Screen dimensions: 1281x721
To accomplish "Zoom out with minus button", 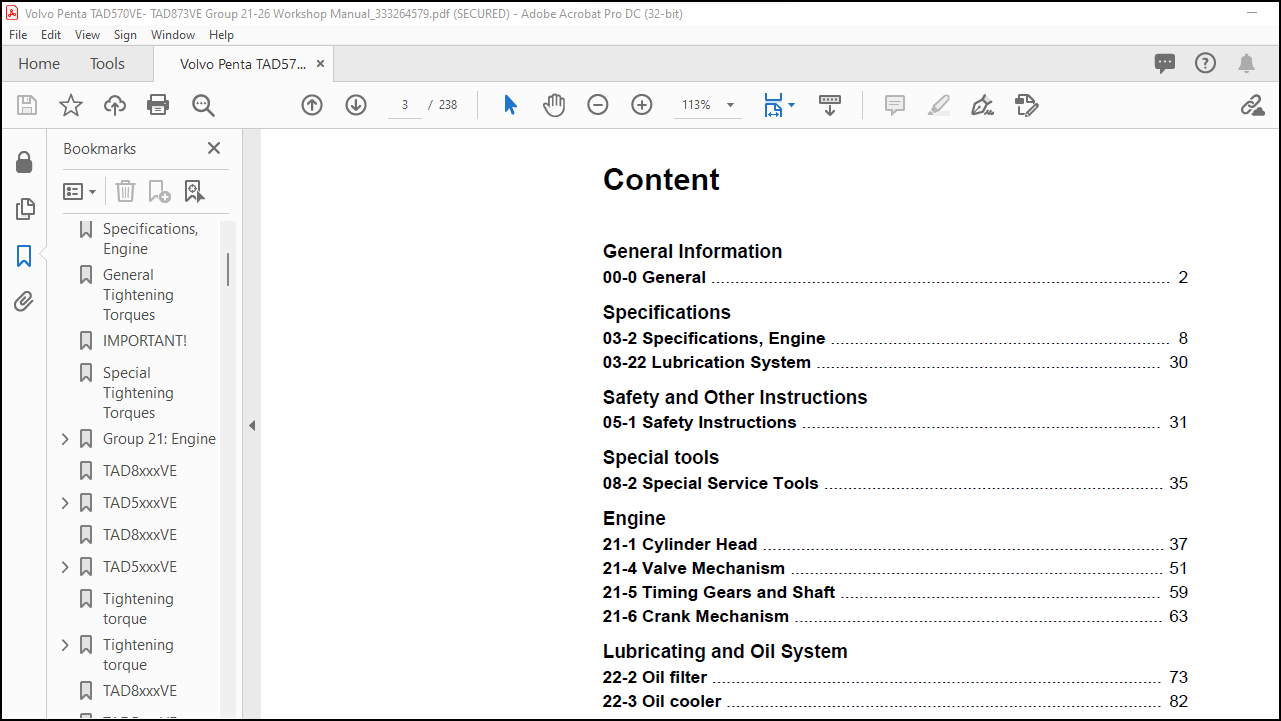I will click(x=598, y=105).
